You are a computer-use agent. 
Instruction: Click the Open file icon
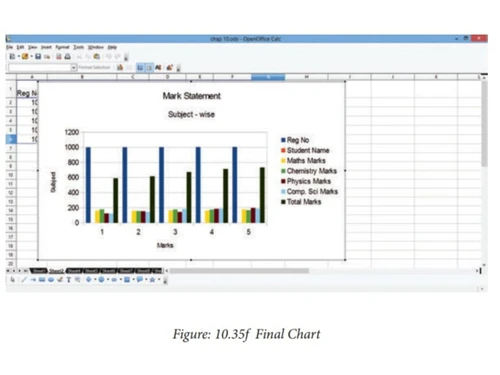[25, 57]
